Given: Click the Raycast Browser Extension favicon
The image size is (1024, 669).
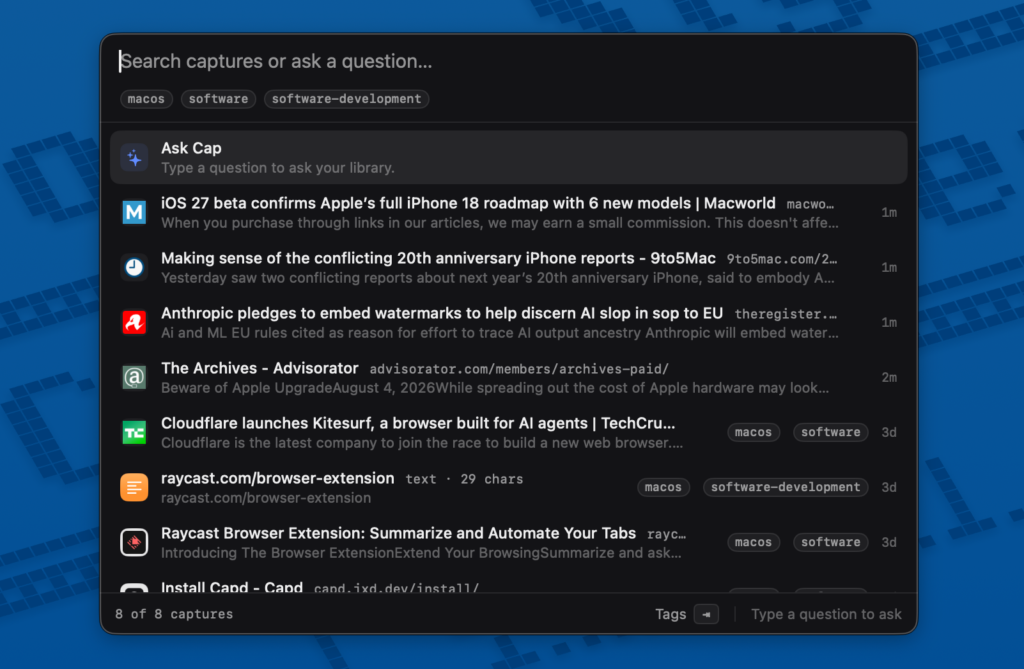Looking at the screenshot, I should [x=135, y=542].
